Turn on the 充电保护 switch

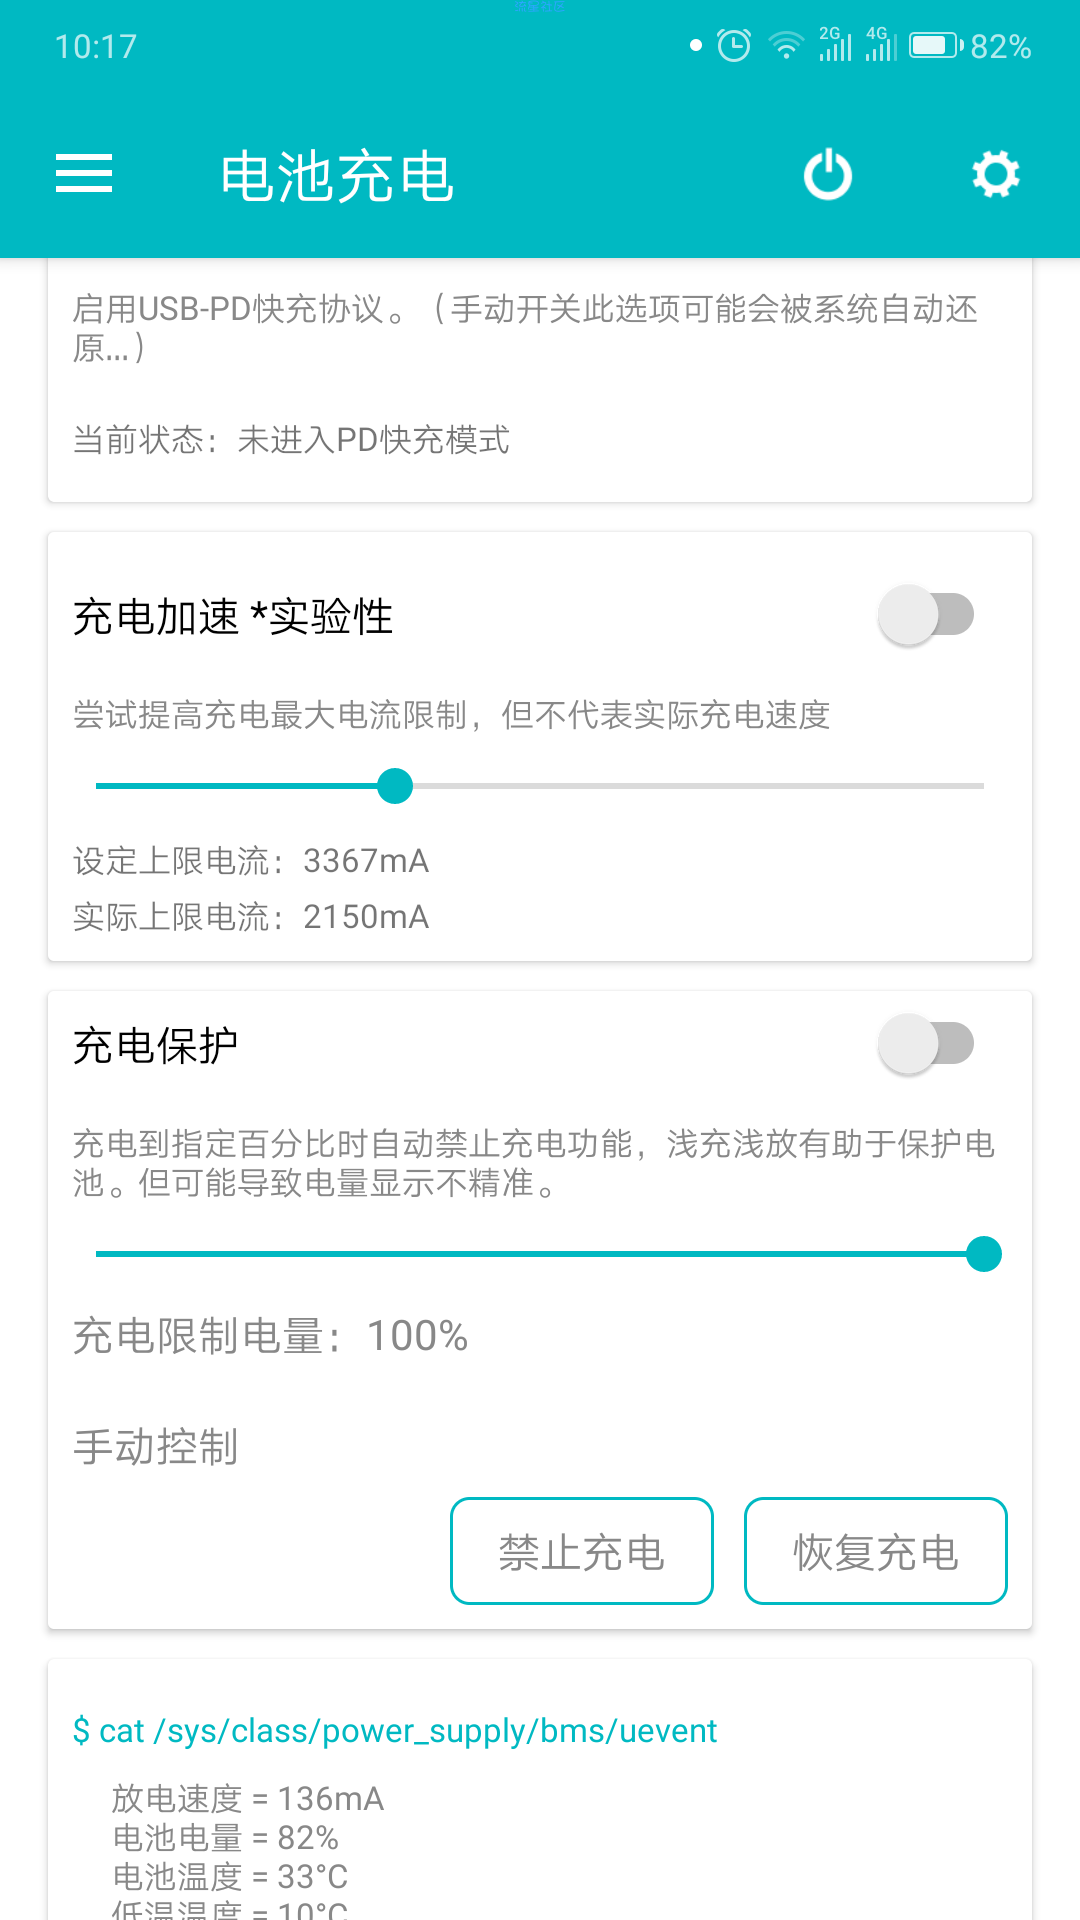926,1045
